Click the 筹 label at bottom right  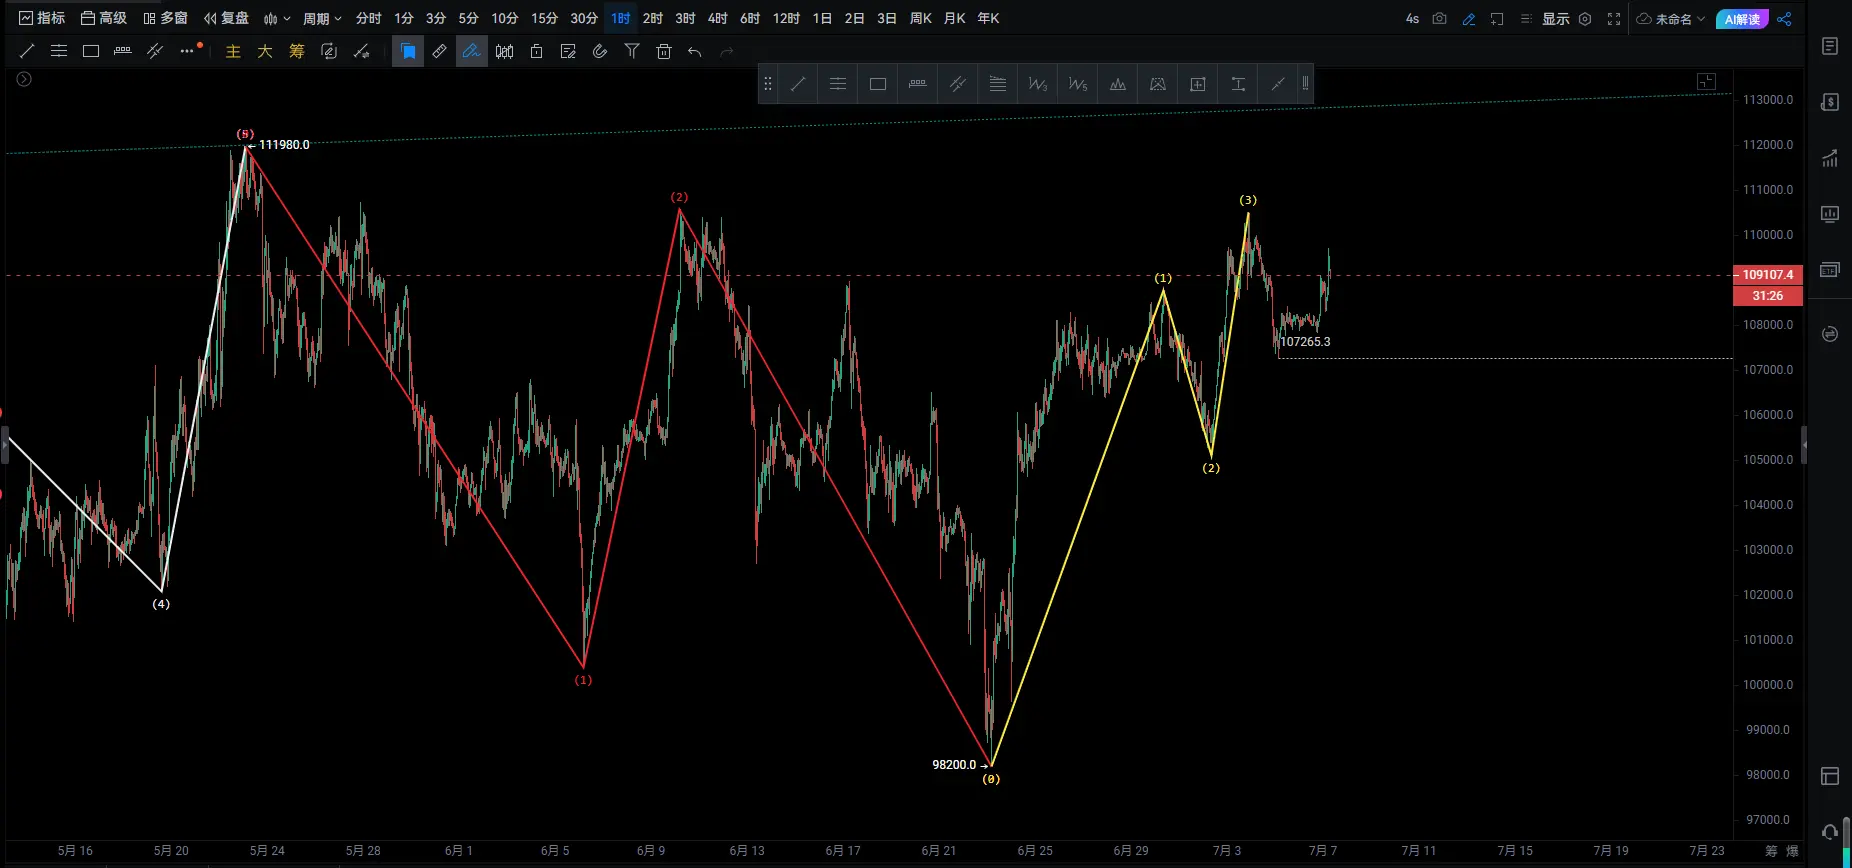[1771, 851]
